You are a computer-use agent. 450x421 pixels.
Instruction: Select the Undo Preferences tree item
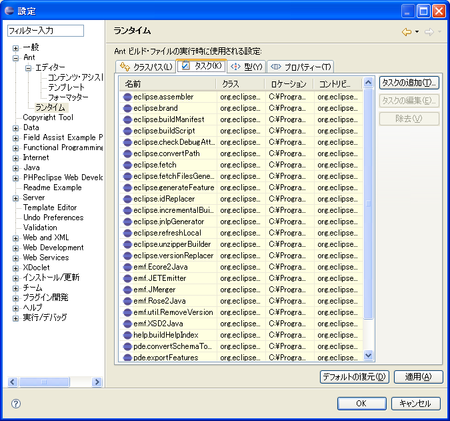(x=53, y=217)
